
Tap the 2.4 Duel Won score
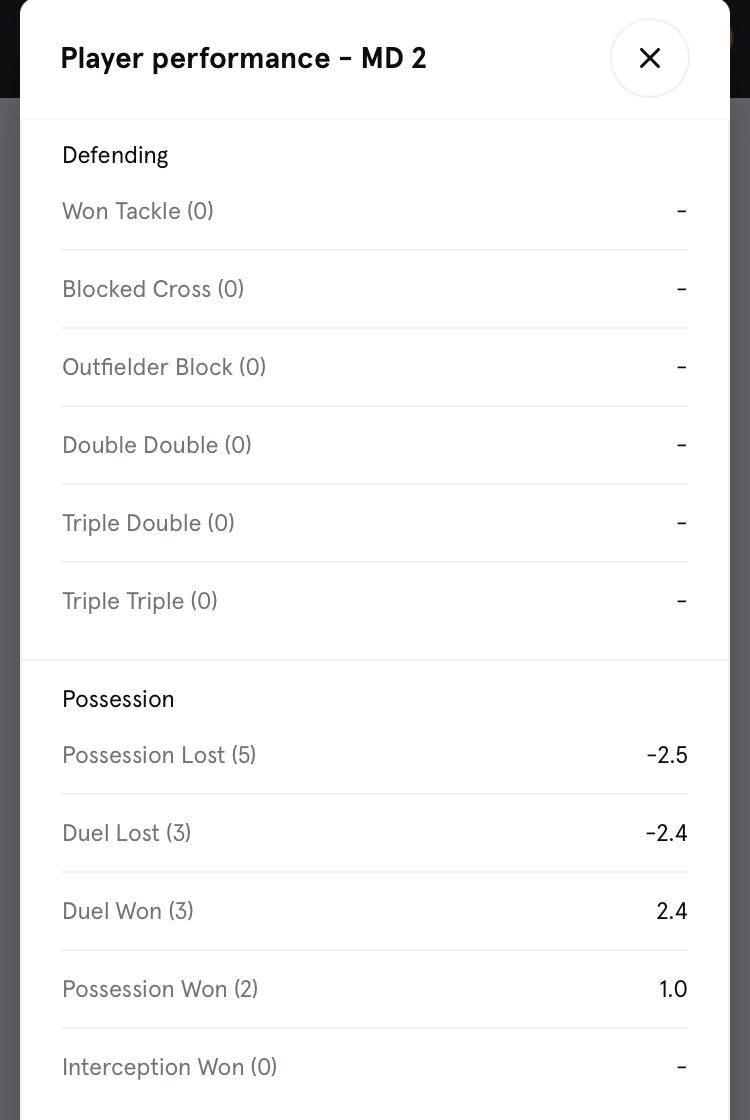point(671,911)
